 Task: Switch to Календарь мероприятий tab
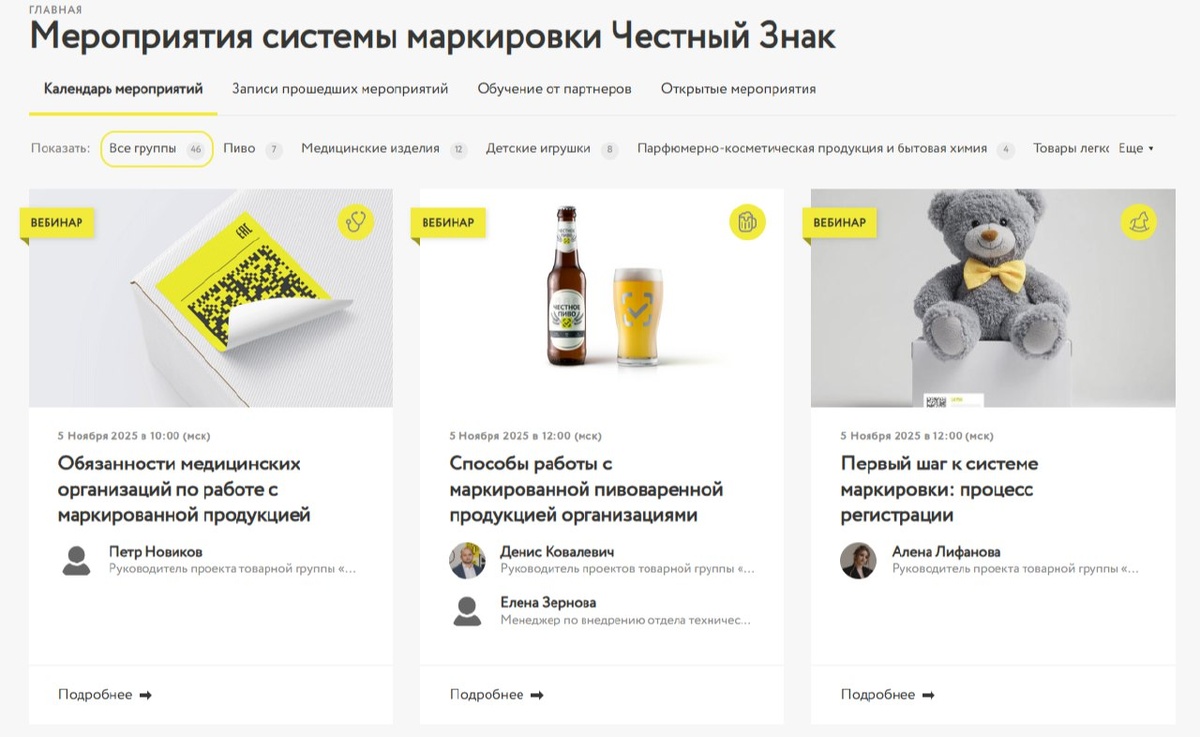pyautogui.click(x=123, y=89)
